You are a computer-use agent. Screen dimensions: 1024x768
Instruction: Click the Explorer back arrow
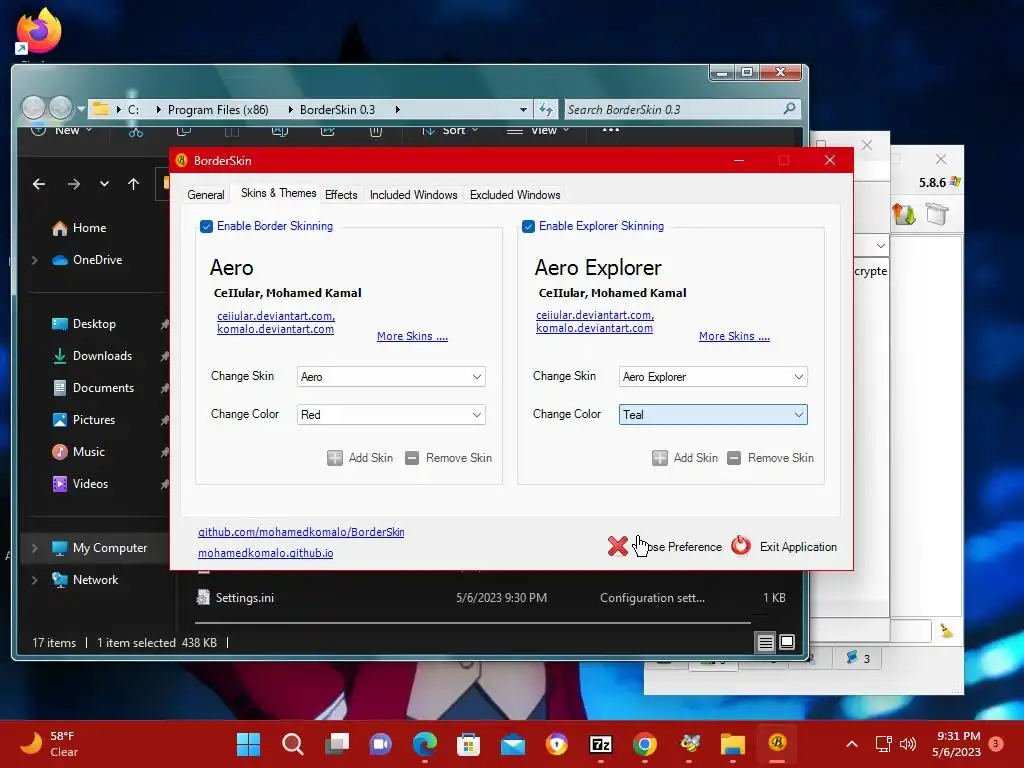39,184
